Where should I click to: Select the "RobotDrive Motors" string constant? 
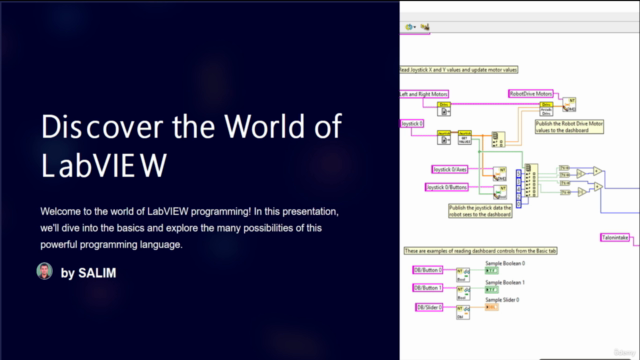point(531,93)
